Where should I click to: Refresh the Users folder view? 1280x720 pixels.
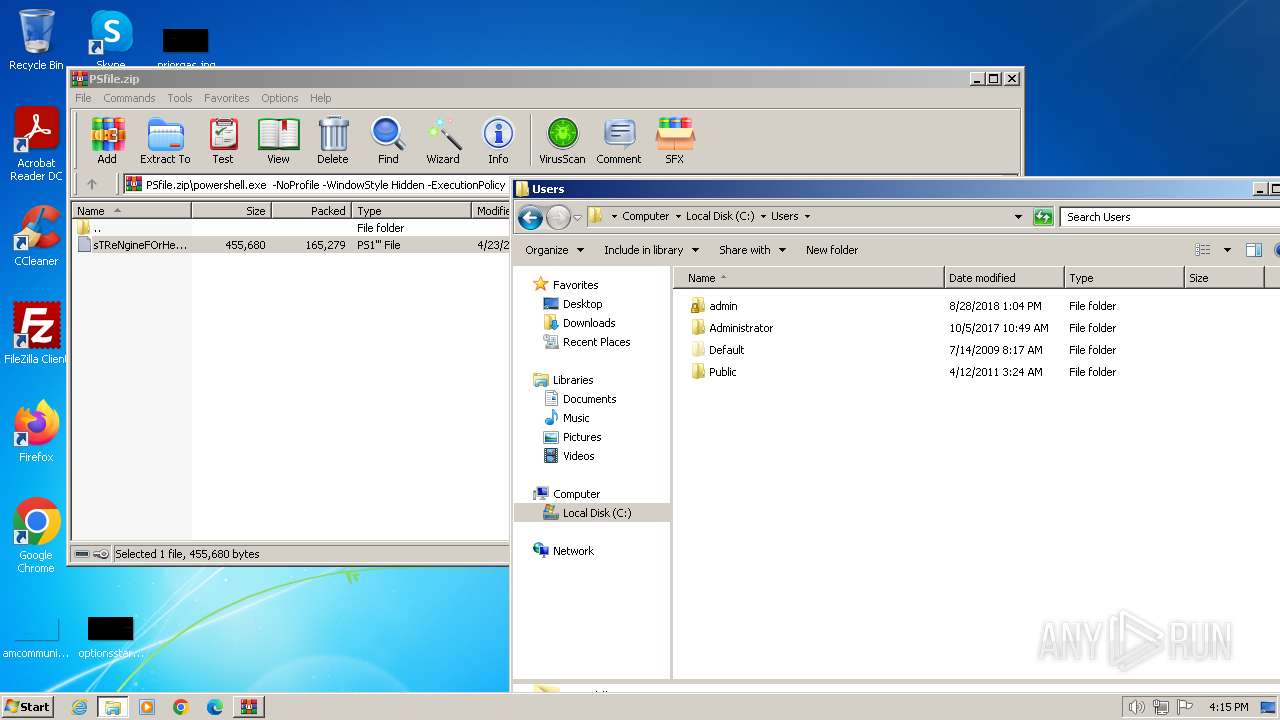pos(1043,217)
